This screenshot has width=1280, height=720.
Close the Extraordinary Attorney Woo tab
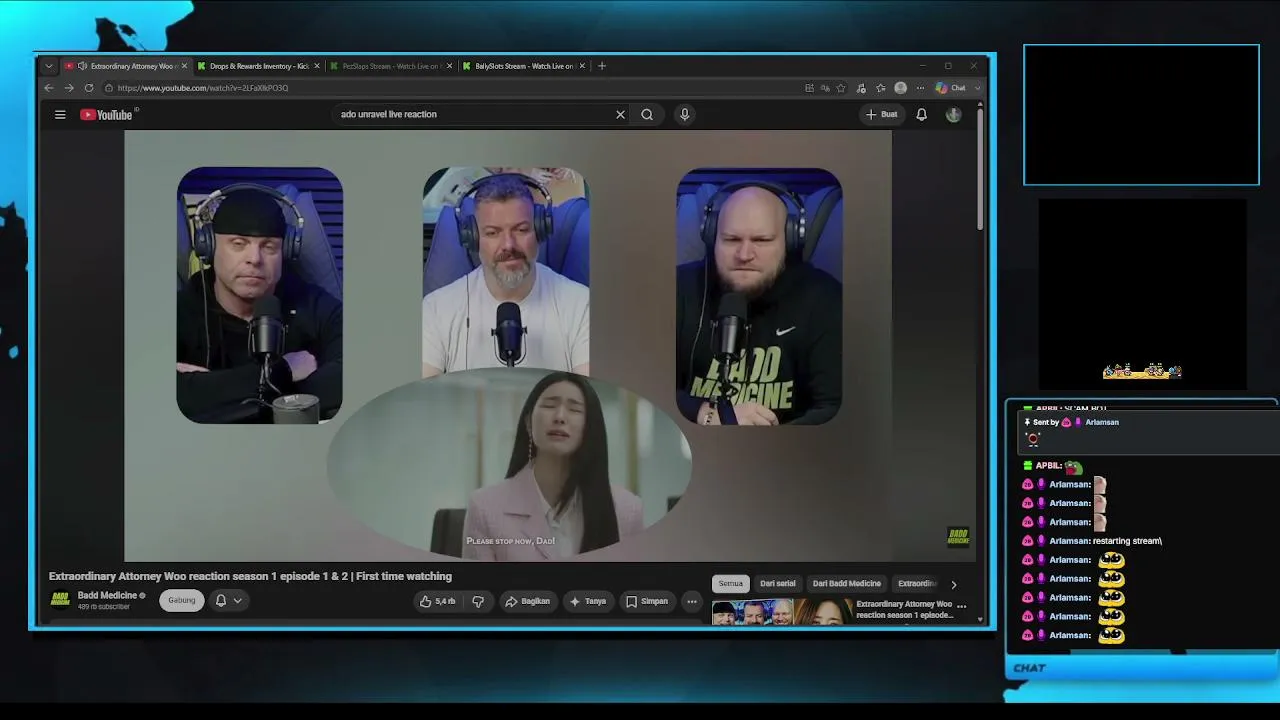184,66
